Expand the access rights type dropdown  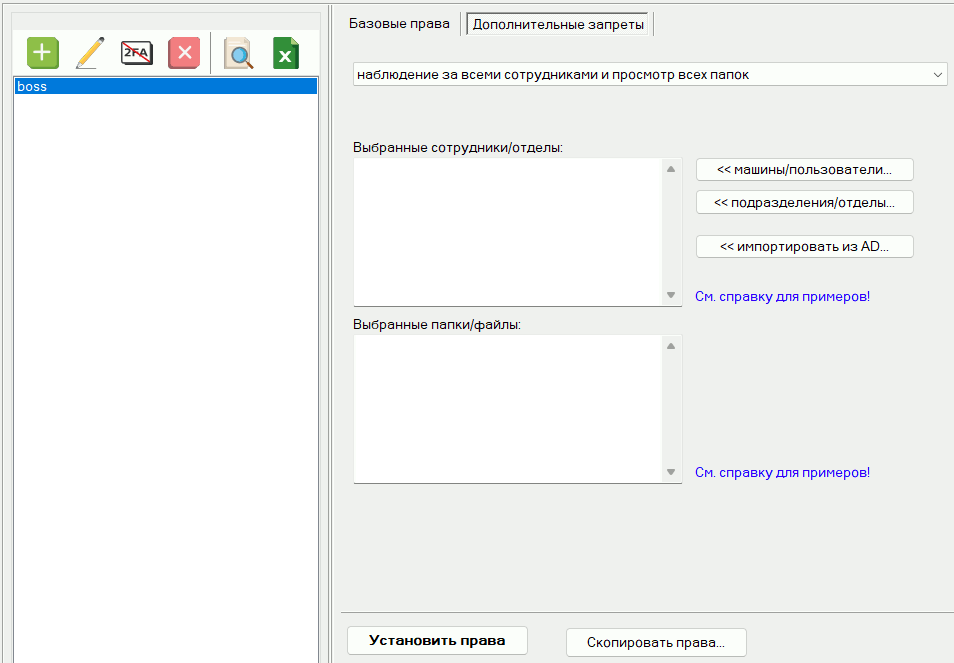(x=937, y=75)
